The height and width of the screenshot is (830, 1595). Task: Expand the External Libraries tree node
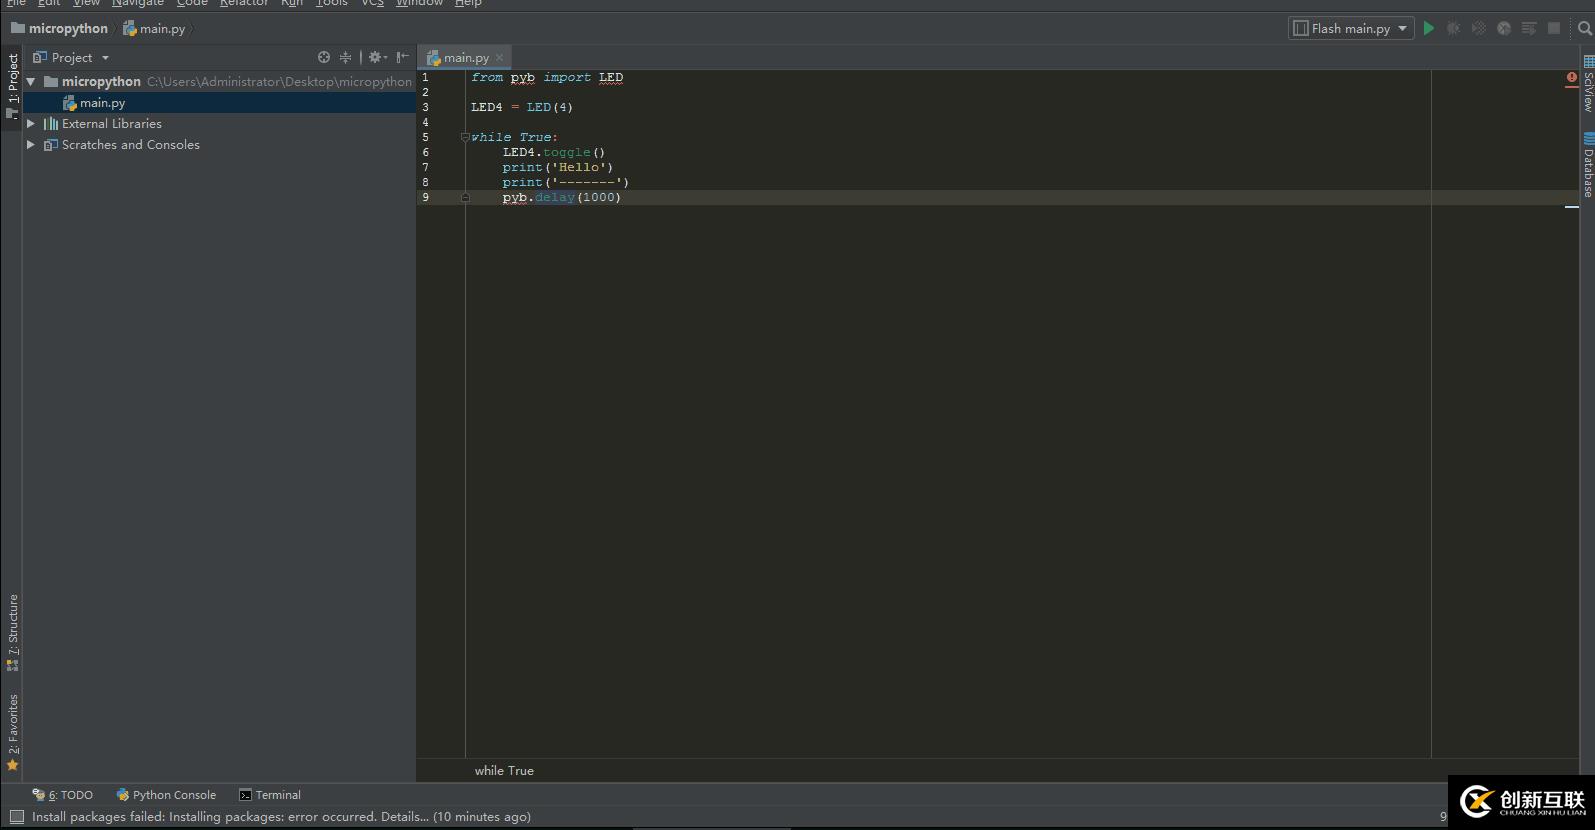(31, 124)
